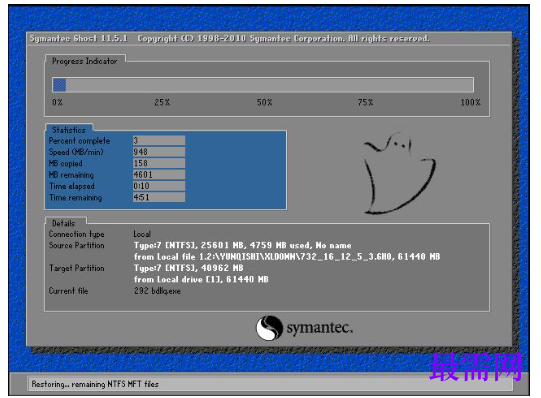Click the Percent complete value 3
The height and width of the screenshot is (398, 541).
coord(159,140)
